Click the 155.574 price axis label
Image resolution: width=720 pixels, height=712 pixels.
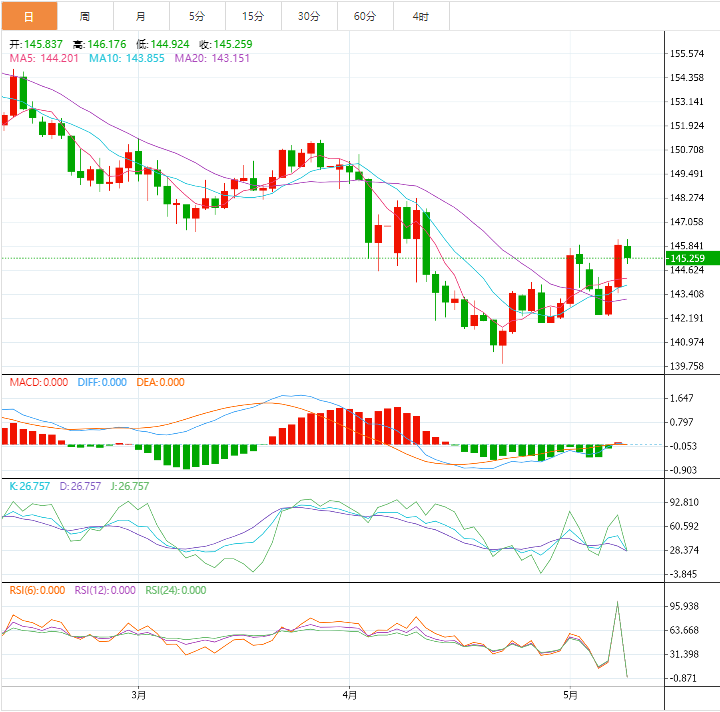[687, 54]
